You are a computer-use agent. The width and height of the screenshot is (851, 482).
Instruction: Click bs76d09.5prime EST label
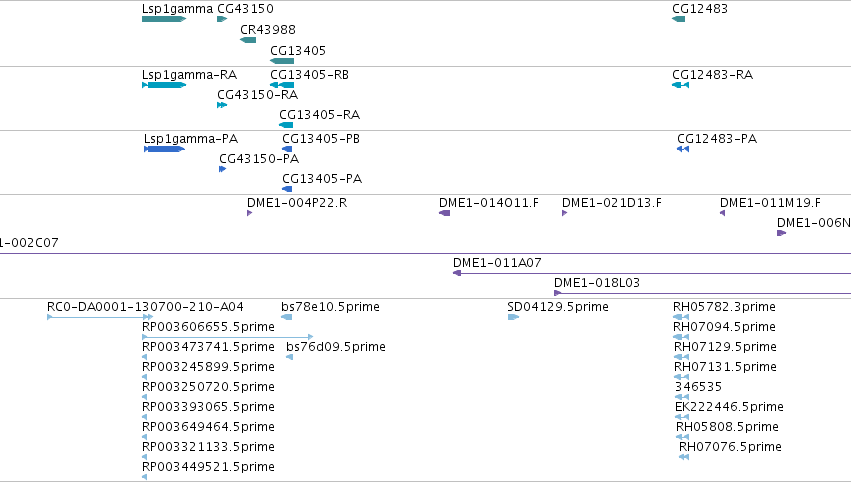coord(336,347)
